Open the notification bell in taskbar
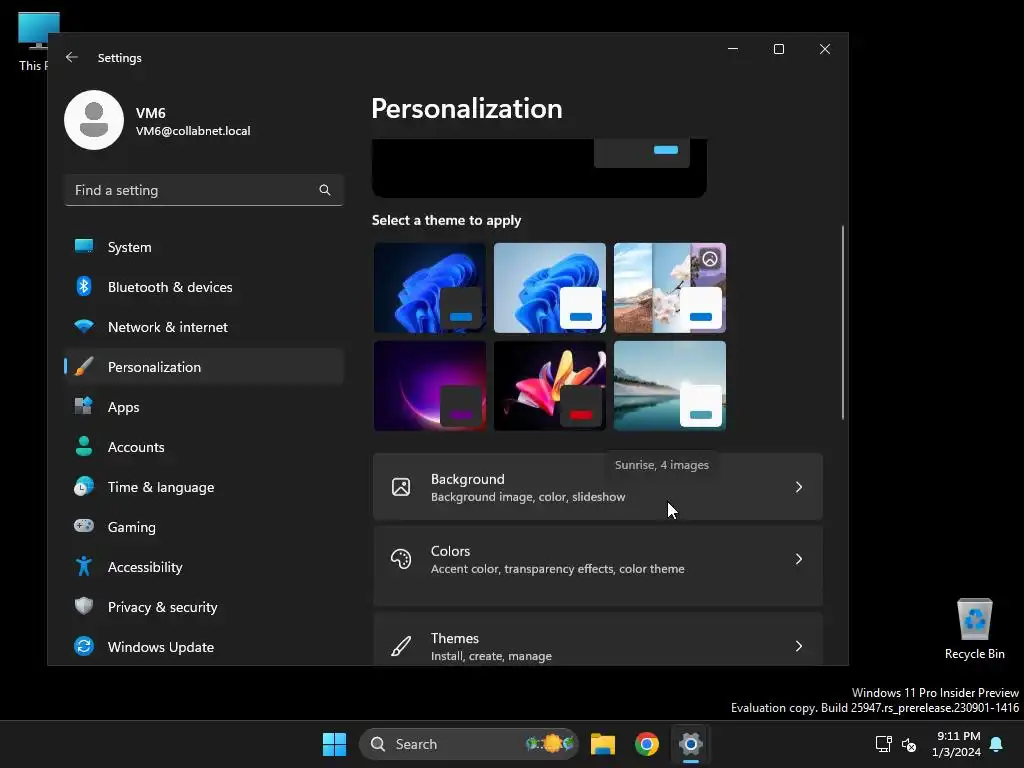This screenshot has width=1024, height=768. point(997,744)
